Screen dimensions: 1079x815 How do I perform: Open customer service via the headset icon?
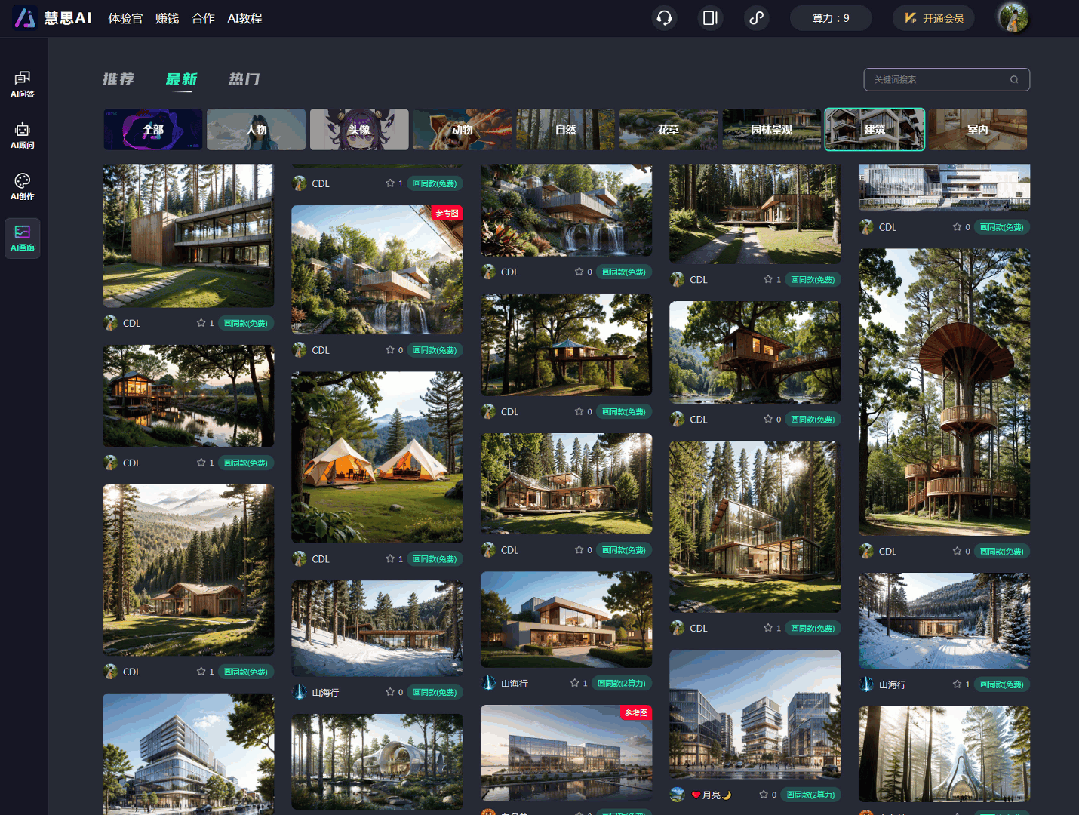(664, 18)
